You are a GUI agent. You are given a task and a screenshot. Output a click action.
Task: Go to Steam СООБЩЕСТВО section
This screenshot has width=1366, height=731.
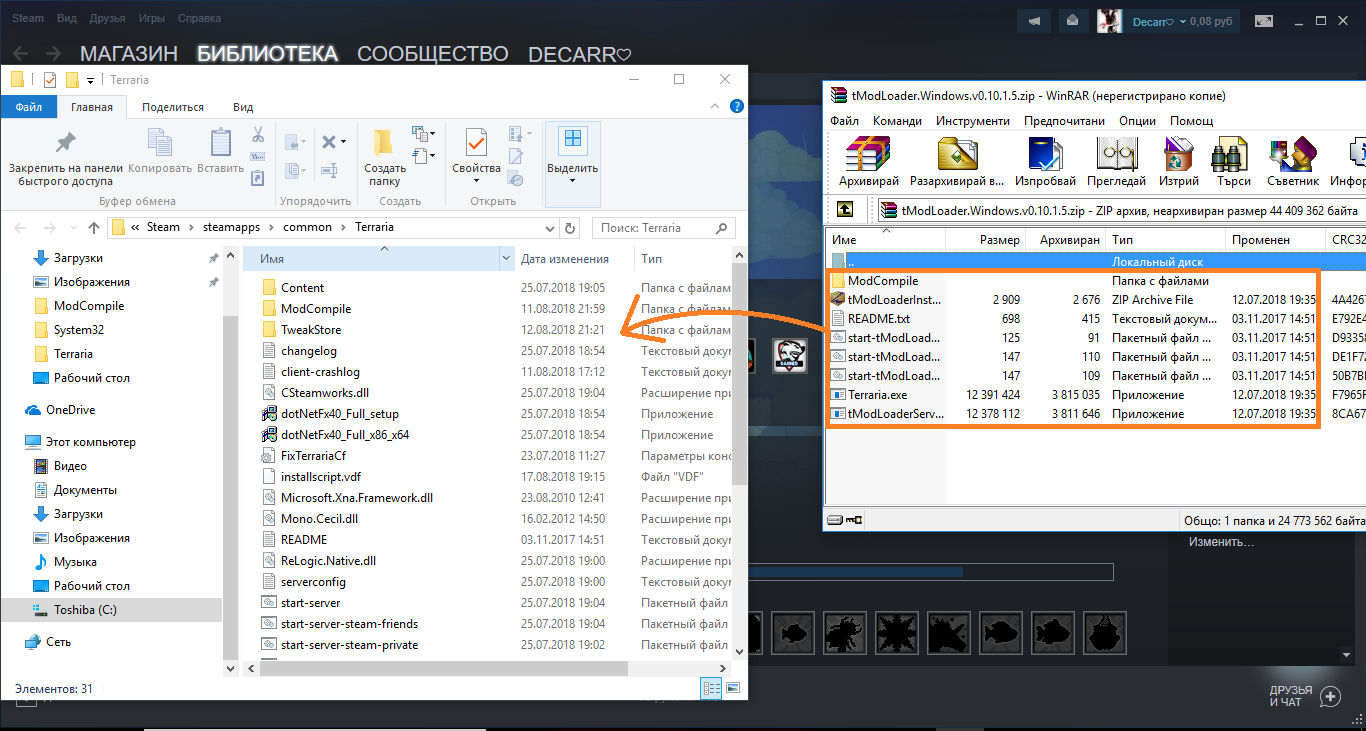433,54
